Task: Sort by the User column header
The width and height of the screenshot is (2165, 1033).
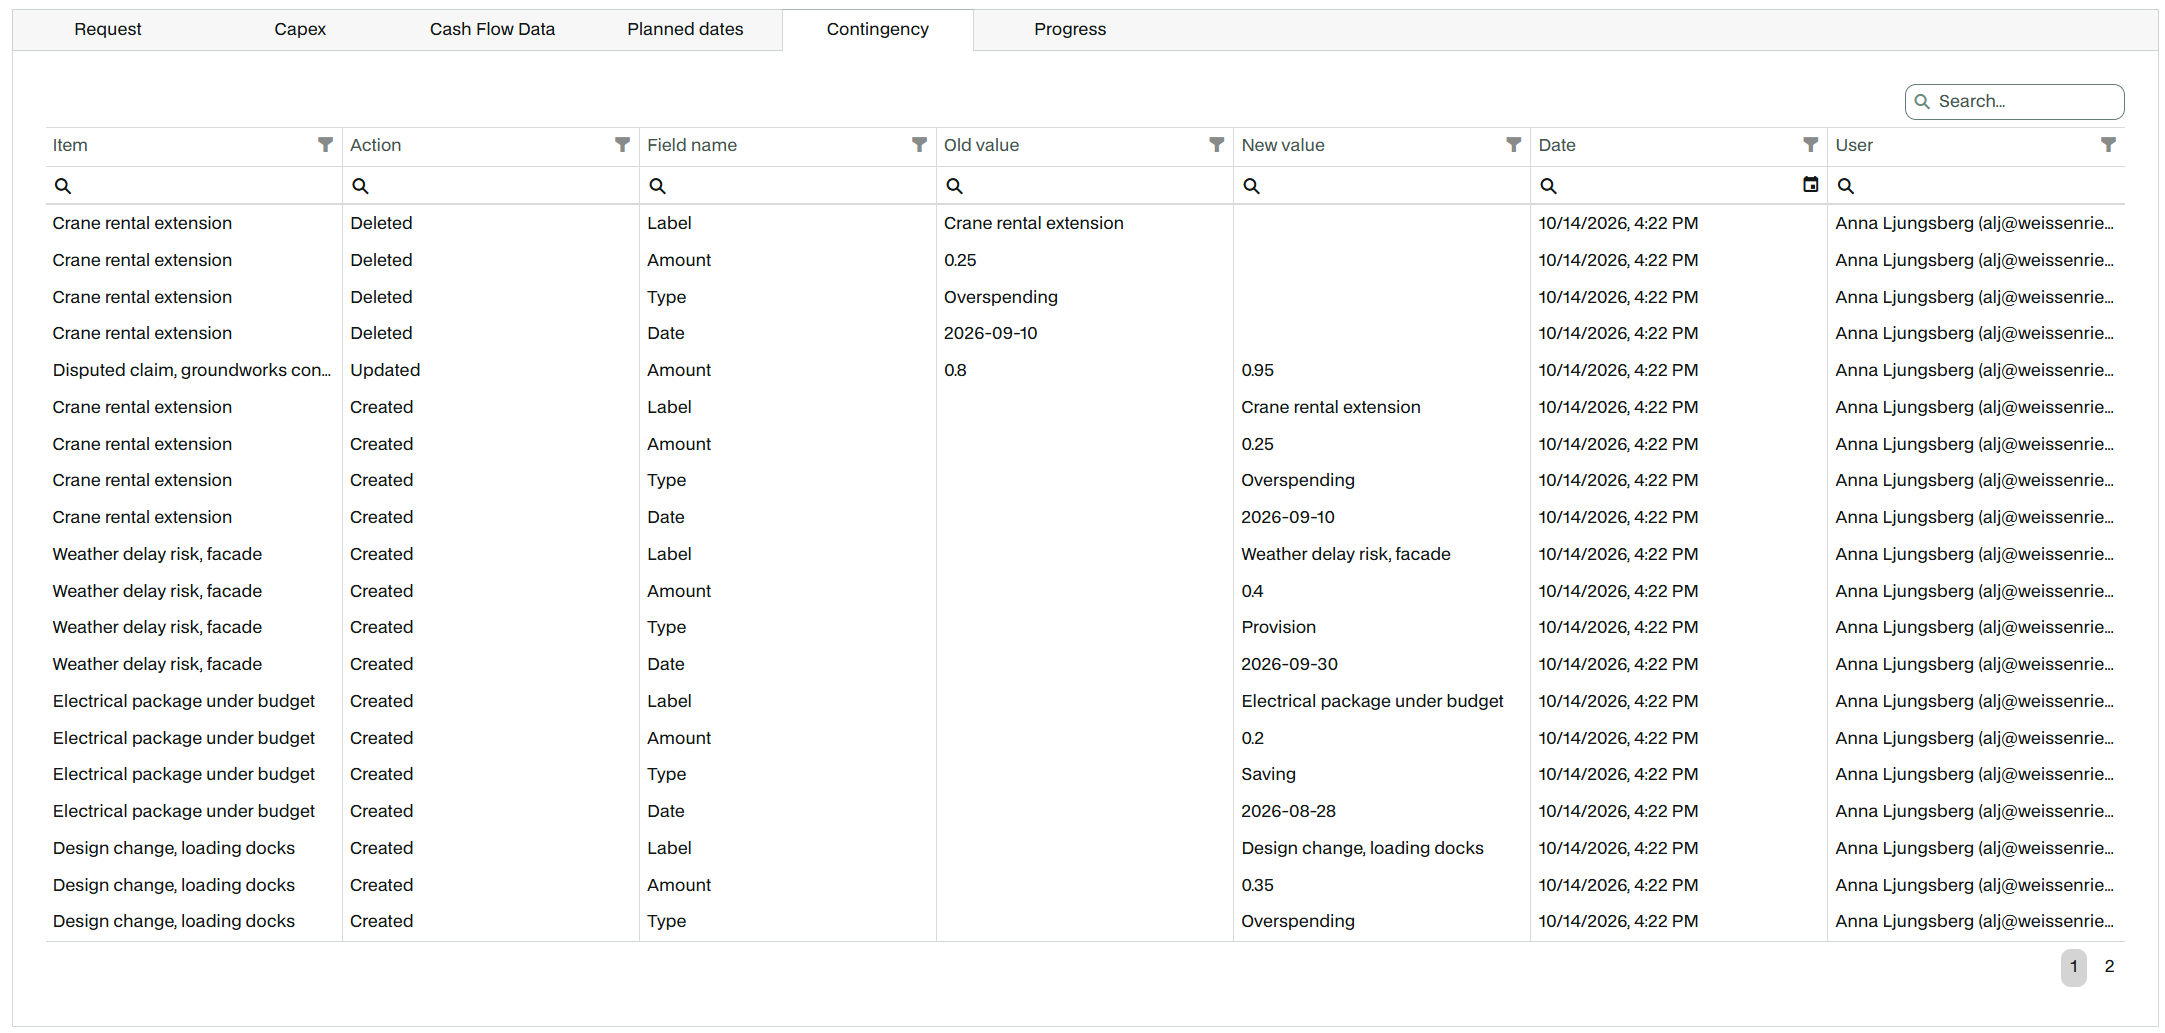Action: tap(1854, 146)
